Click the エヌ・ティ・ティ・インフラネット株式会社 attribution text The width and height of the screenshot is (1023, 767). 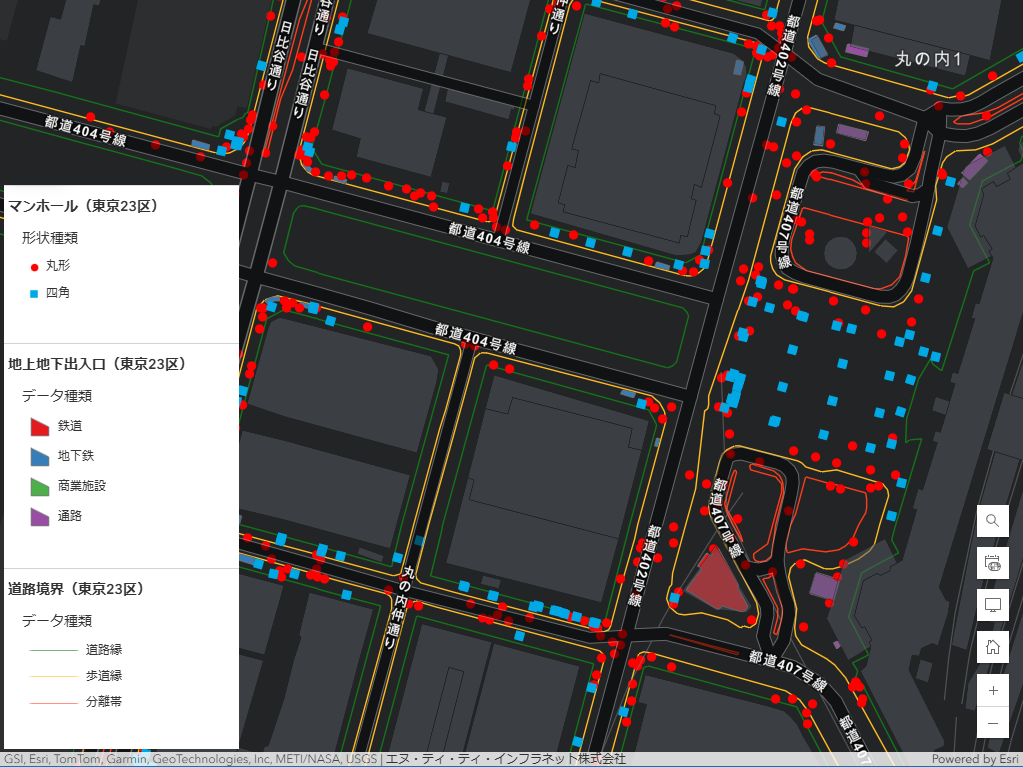(506, 759)
